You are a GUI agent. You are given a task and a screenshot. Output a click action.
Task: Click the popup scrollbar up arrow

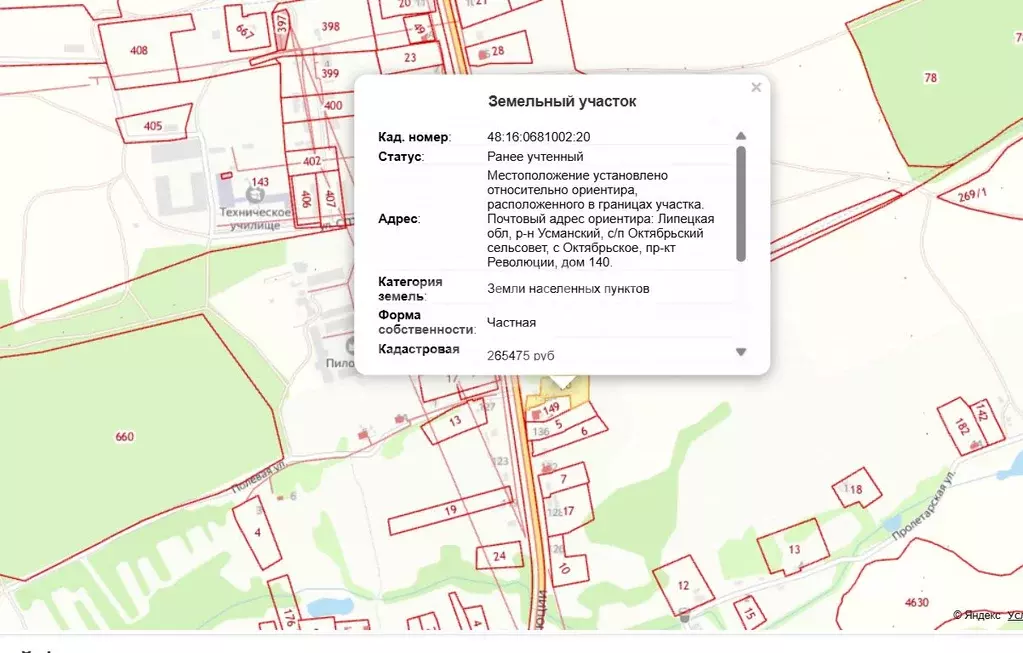tap(741, 136)
